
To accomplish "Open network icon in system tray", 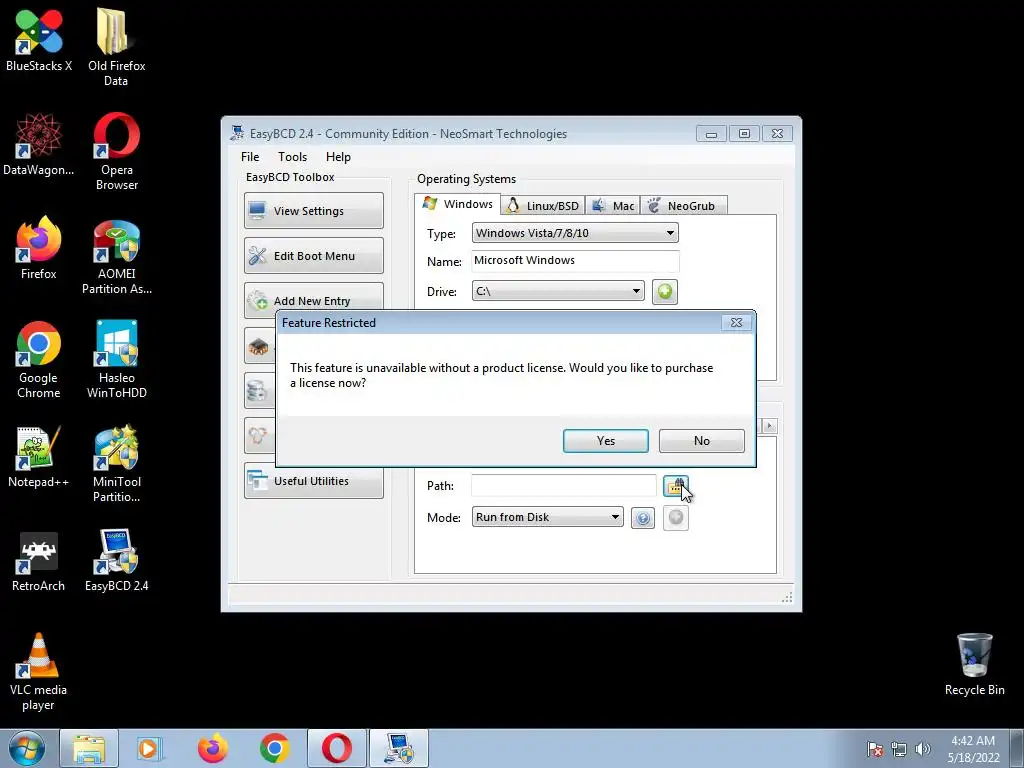I will click(x=899, y=749).
